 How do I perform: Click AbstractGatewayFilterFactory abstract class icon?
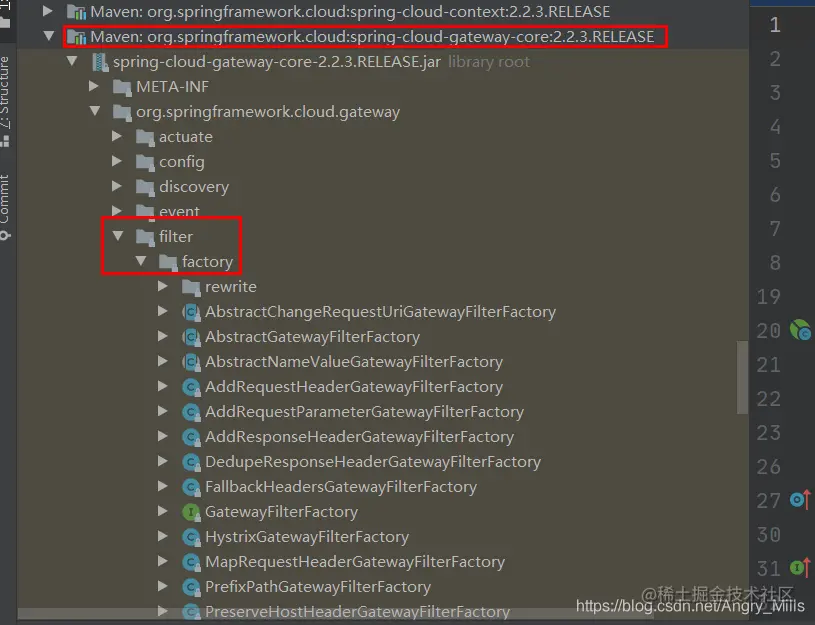191,336
